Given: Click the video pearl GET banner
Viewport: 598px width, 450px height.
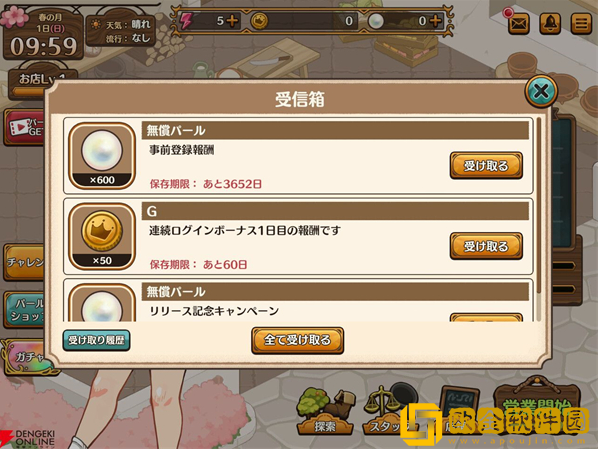Looking at the screenshot, I should (x=25, y=128).
